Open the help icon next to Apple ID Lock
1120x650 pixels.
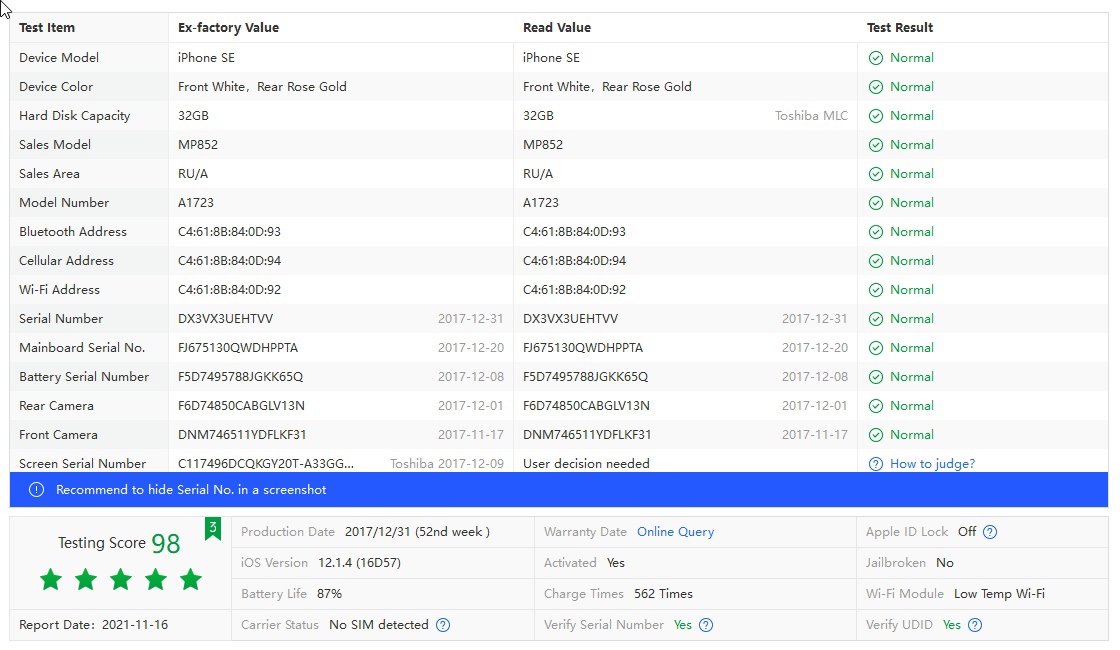pyautogui.click(x=990, y=532)
